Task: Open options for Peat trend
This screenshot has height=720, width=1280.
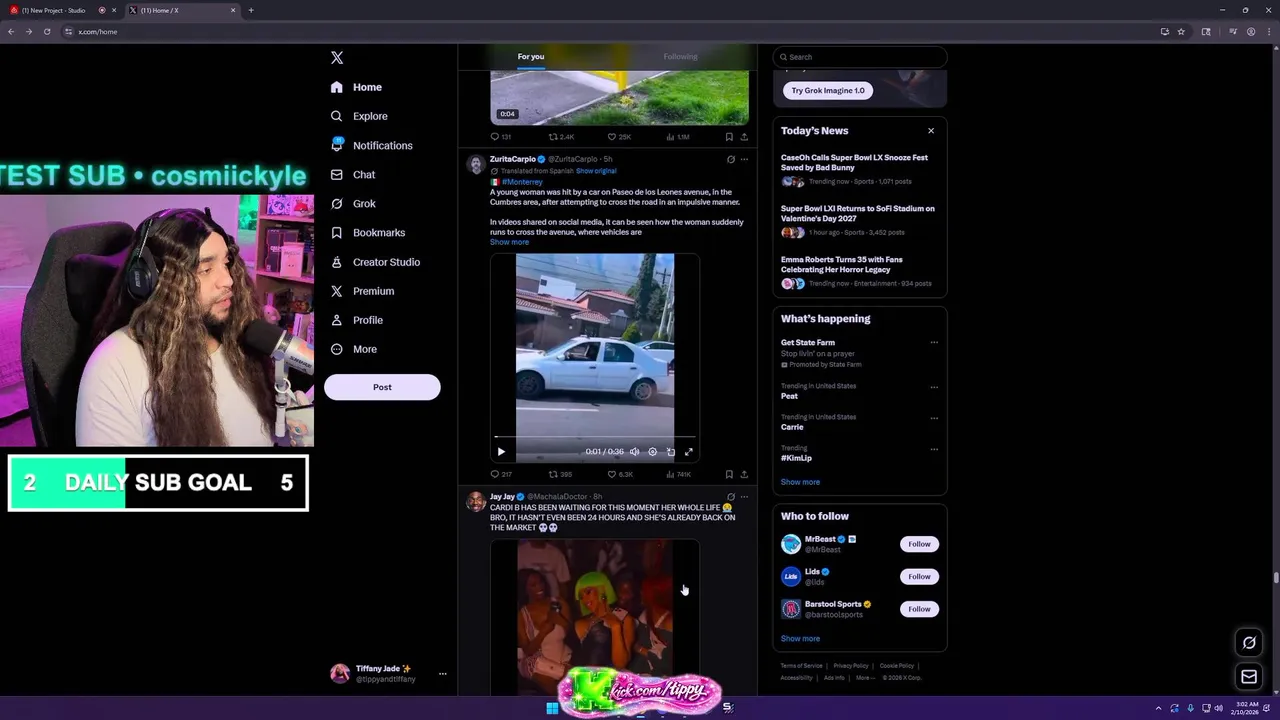Action: pos(934,387)
